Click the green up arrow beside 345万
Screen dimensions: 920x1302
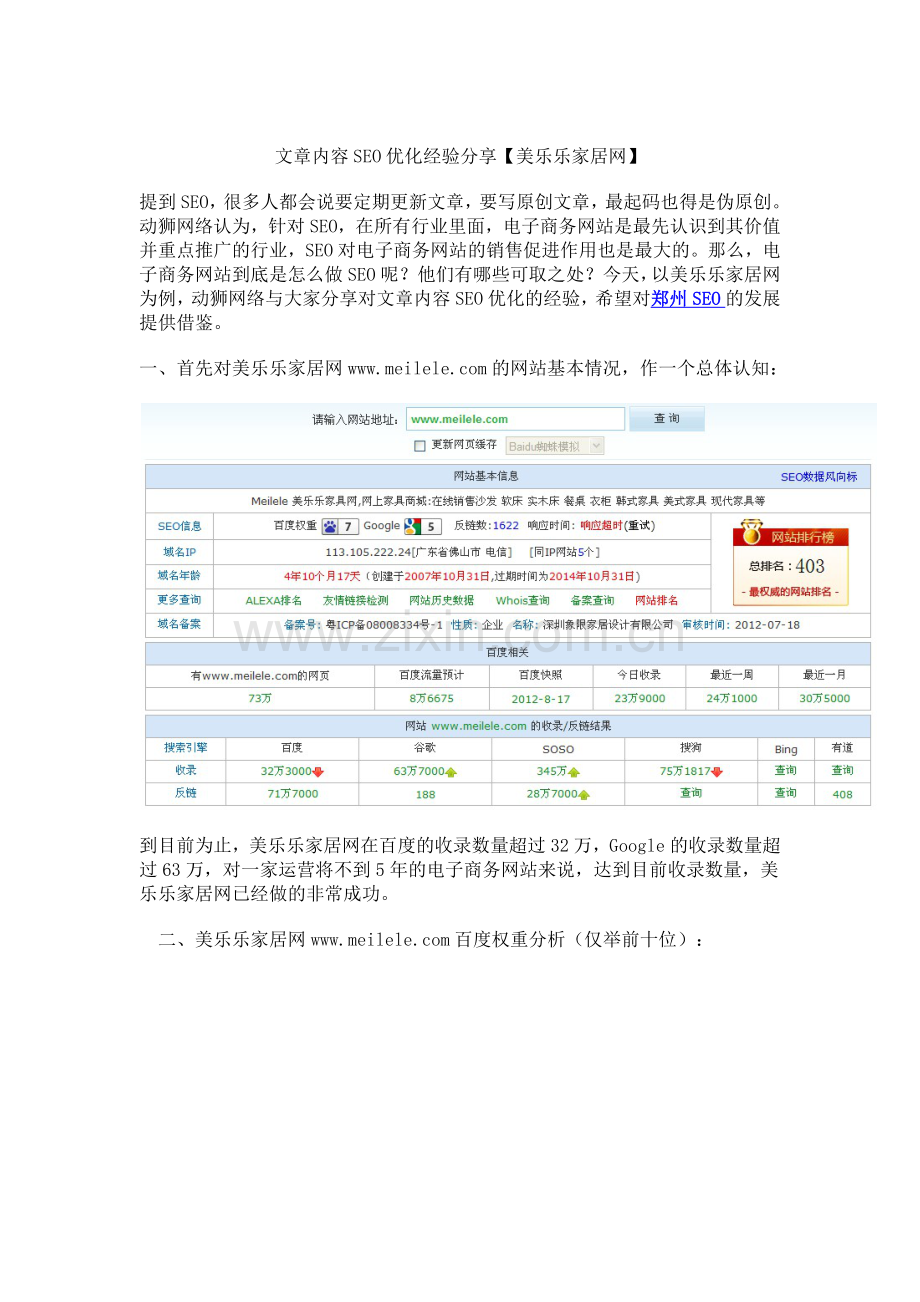pyautogui.click(x=574, y=772)
